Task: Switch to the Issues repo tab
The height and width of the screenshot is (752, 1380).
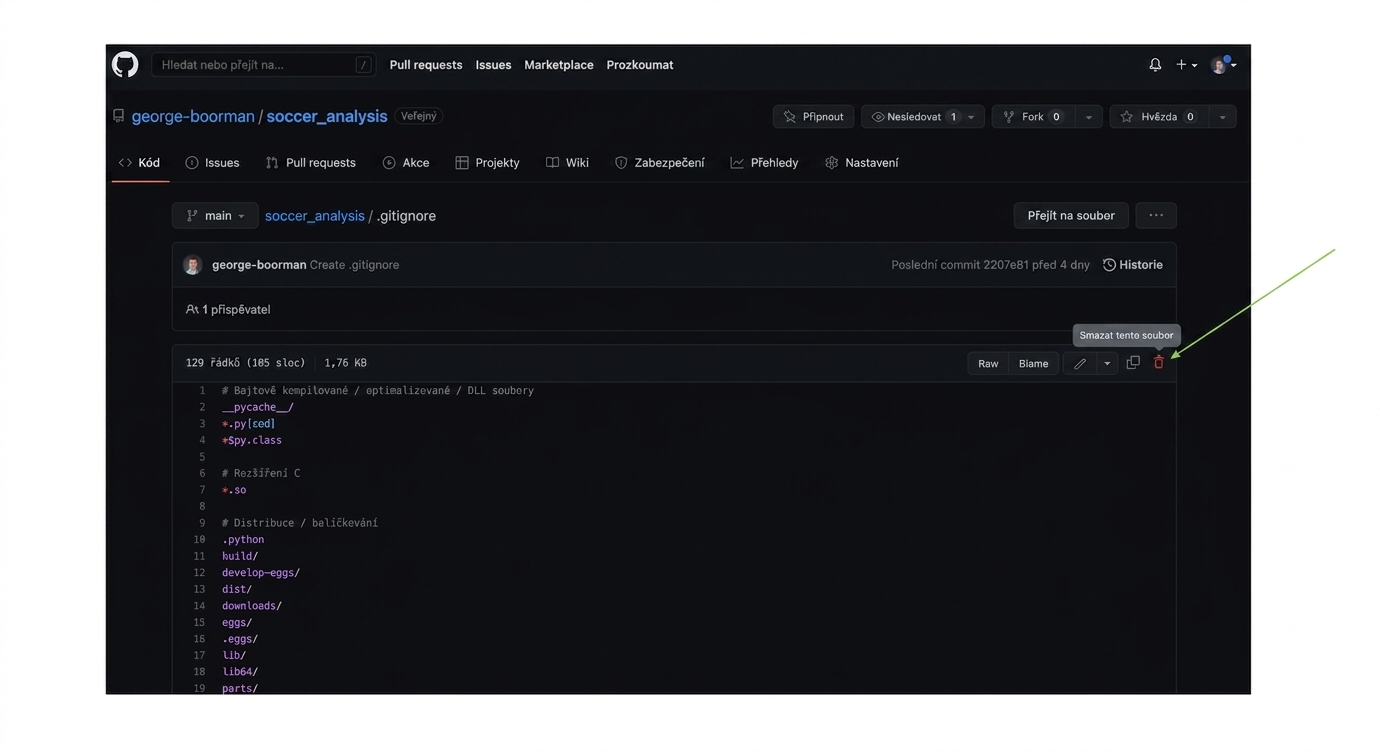Action: click(212, 163)
